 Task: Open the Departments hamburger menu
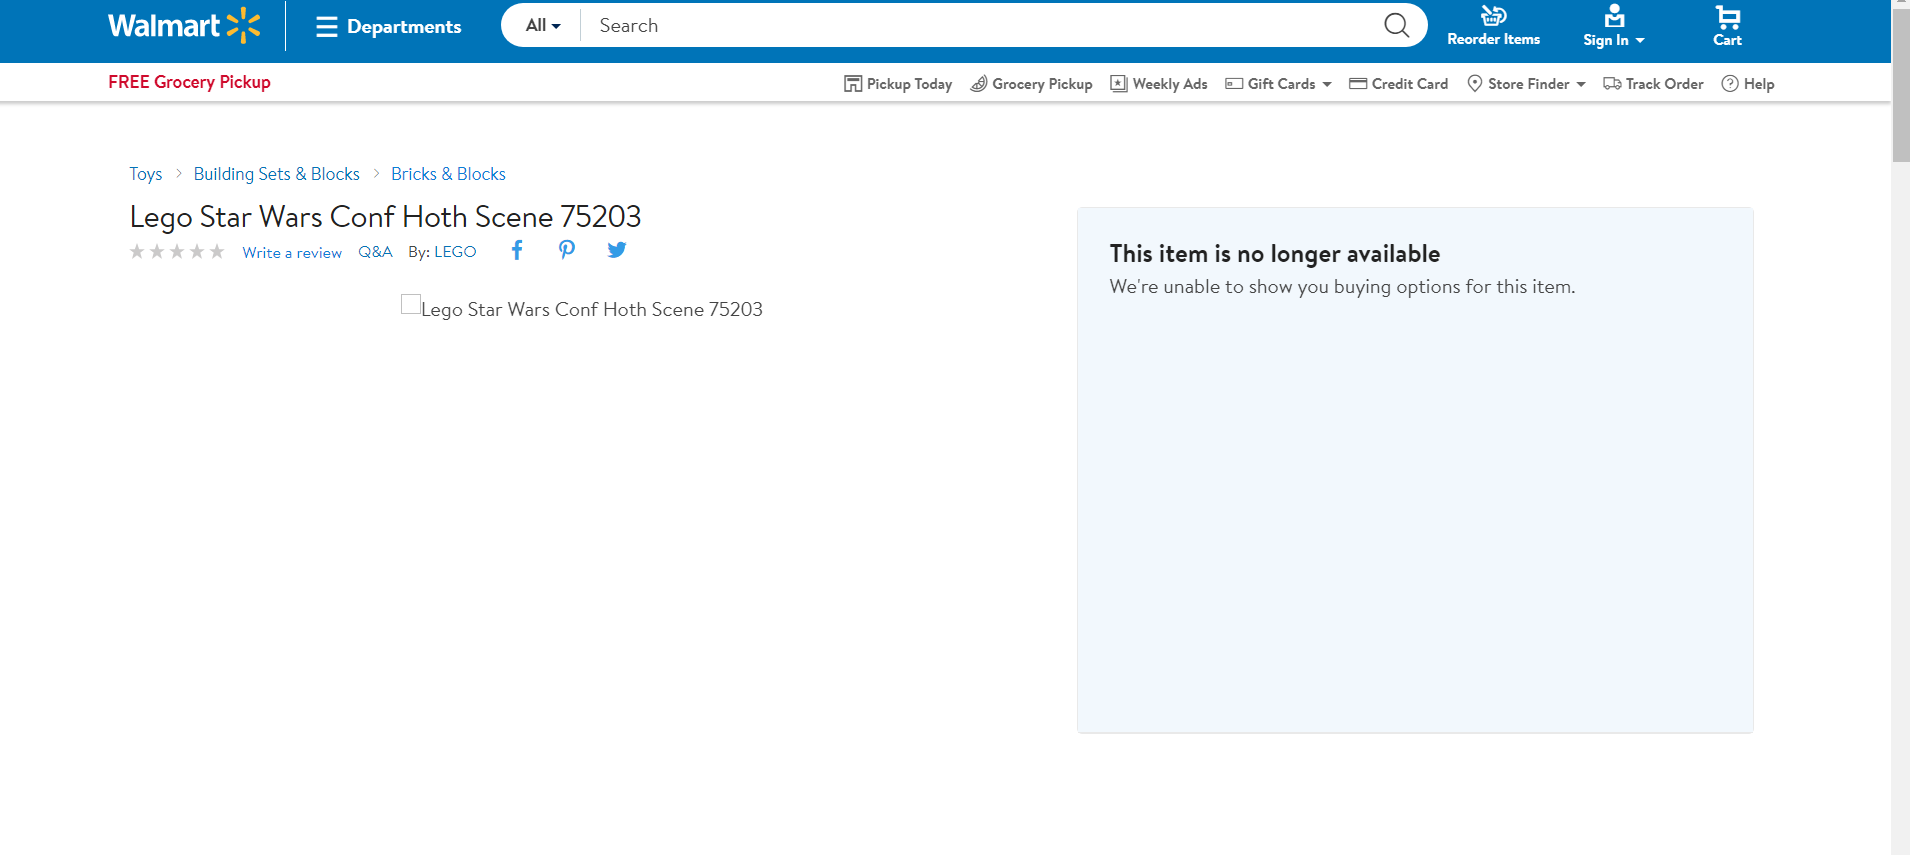click(x=389, y=27)
